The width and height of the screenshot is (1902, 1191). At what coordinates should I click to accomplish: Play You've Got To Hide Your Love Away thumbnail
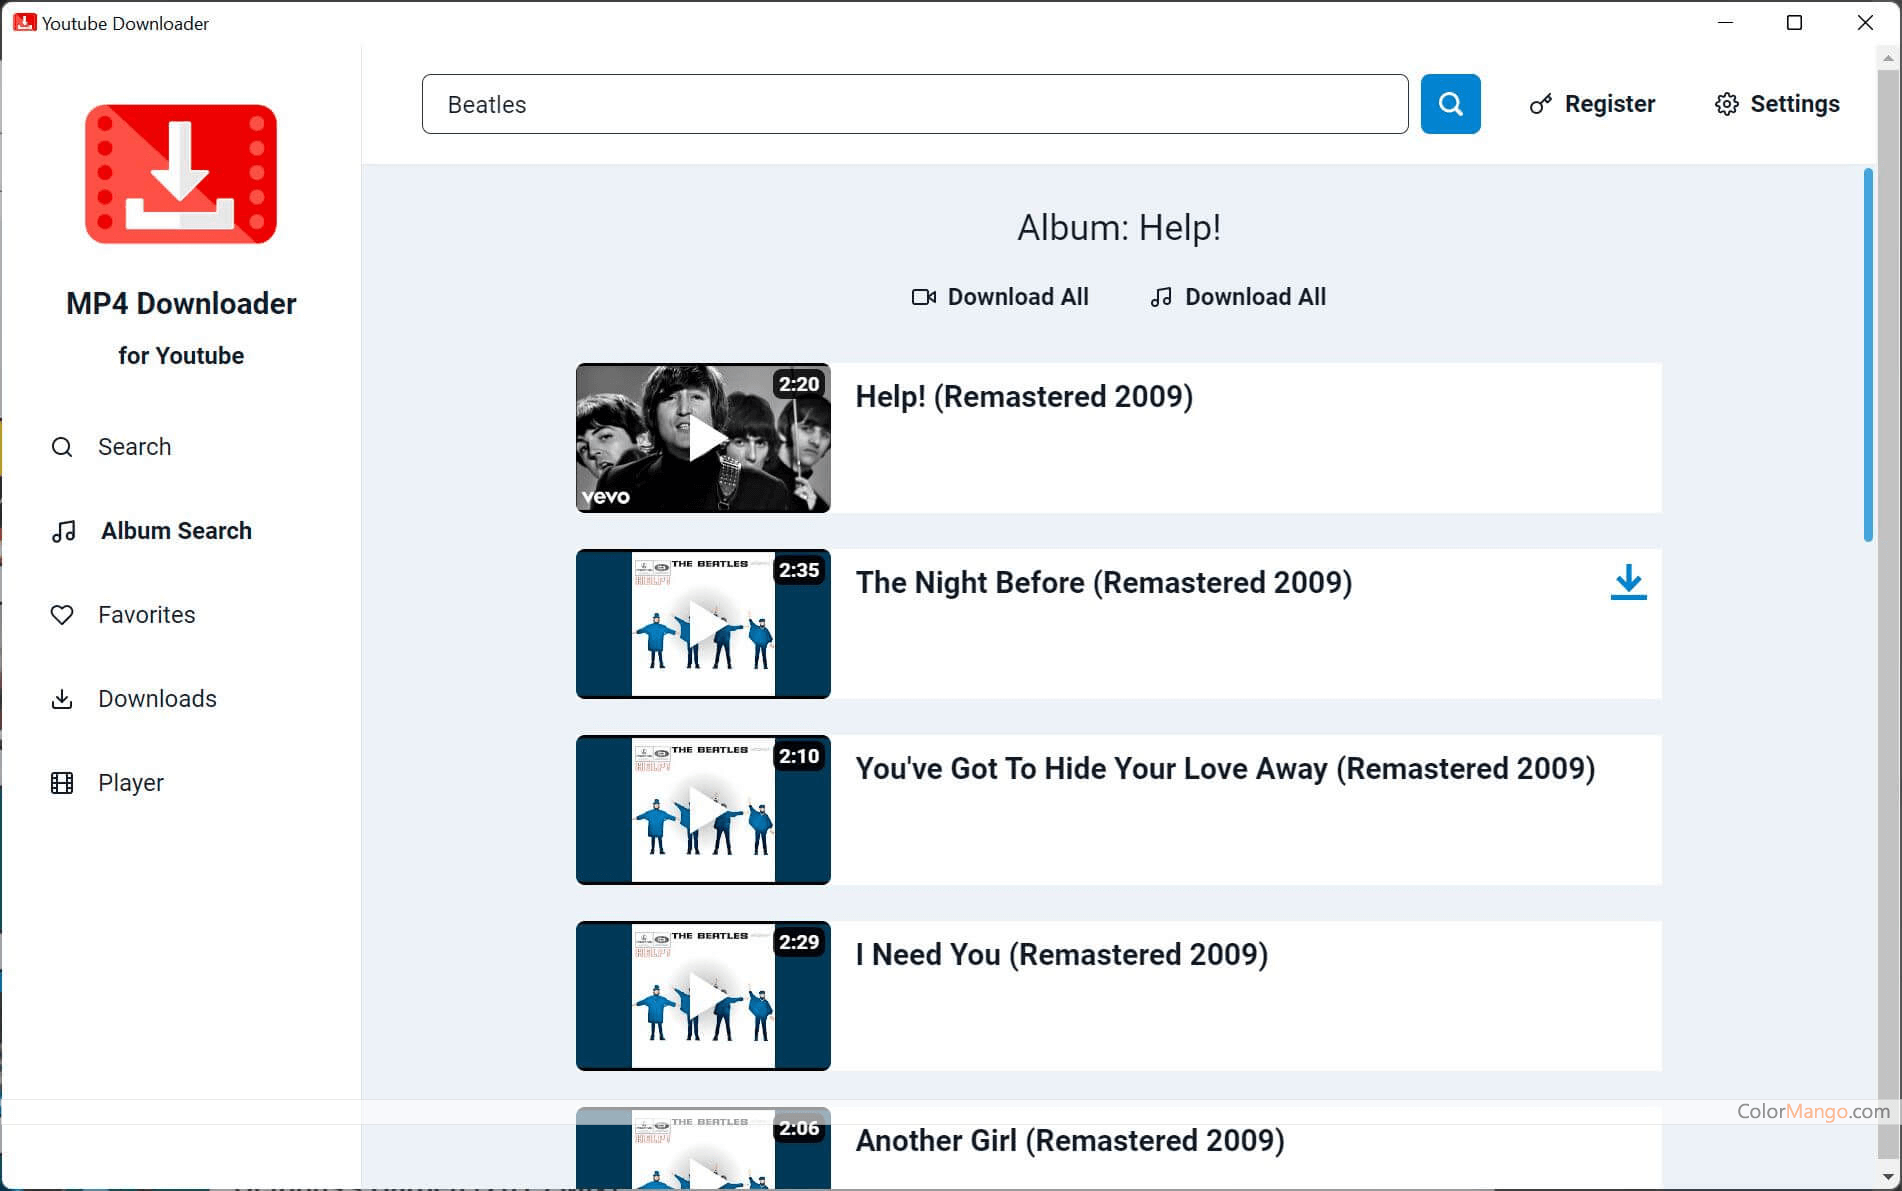click(x=703, y=810)
